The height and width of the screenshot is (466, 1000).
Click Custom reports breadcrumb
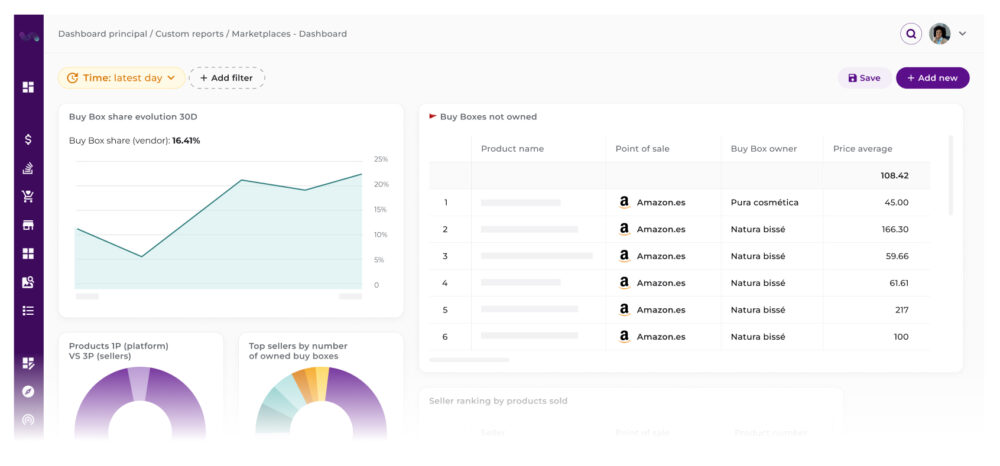click(x=189, y=34)
